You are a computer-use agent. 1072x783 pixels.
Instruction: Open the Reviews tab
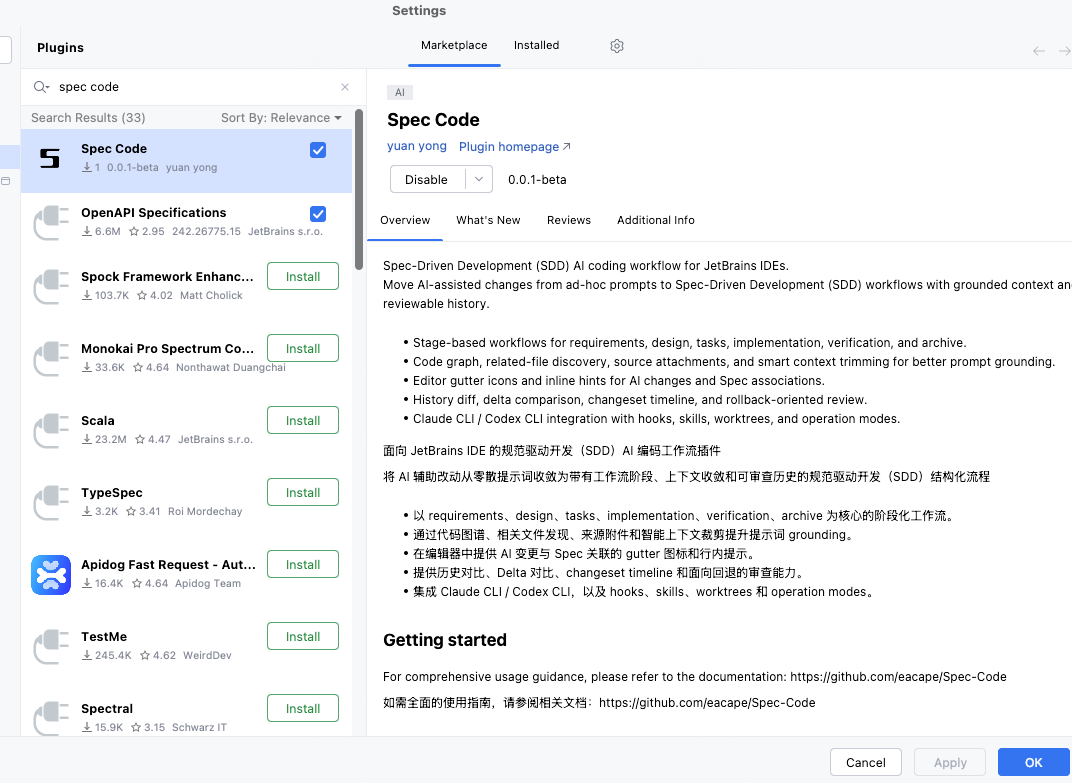pyautogui.click(x=568, y=220)
